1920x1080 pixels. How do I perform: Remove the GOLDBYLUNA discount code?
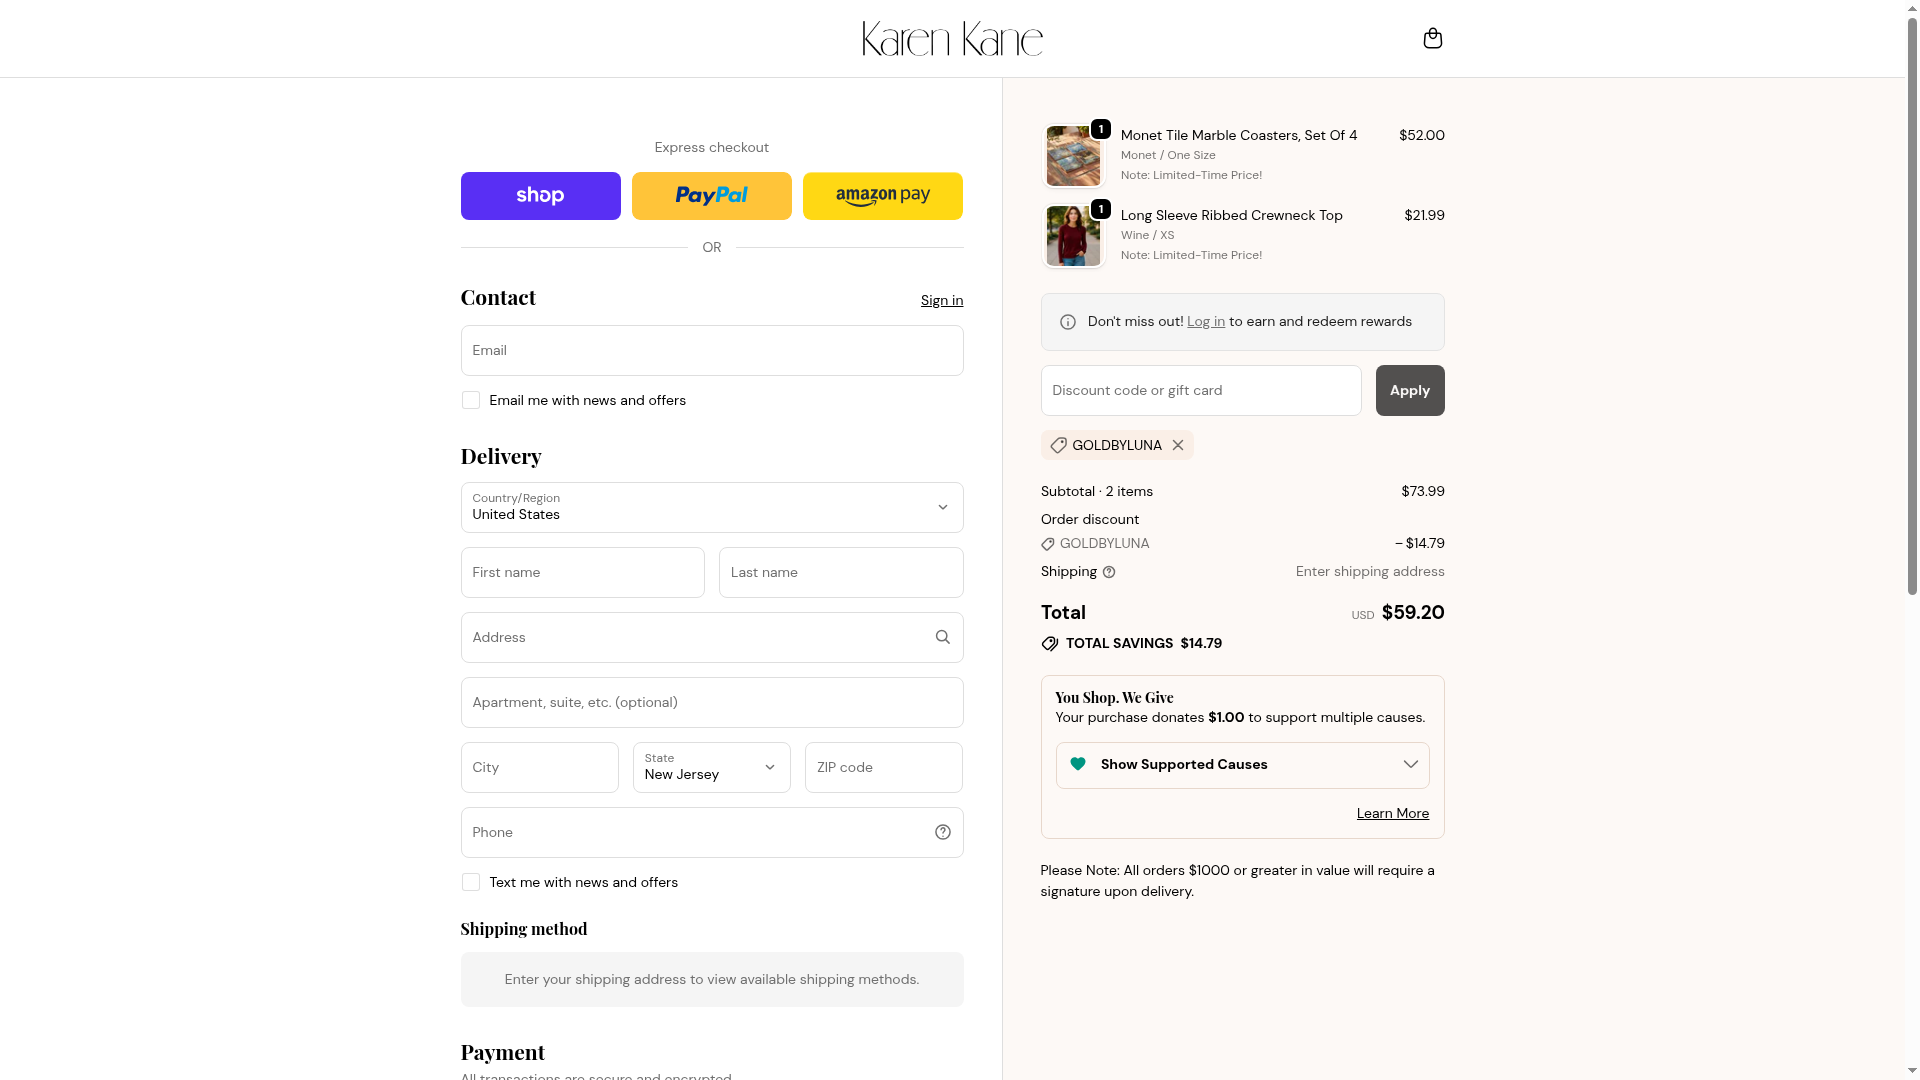[x=1178, y=445]
